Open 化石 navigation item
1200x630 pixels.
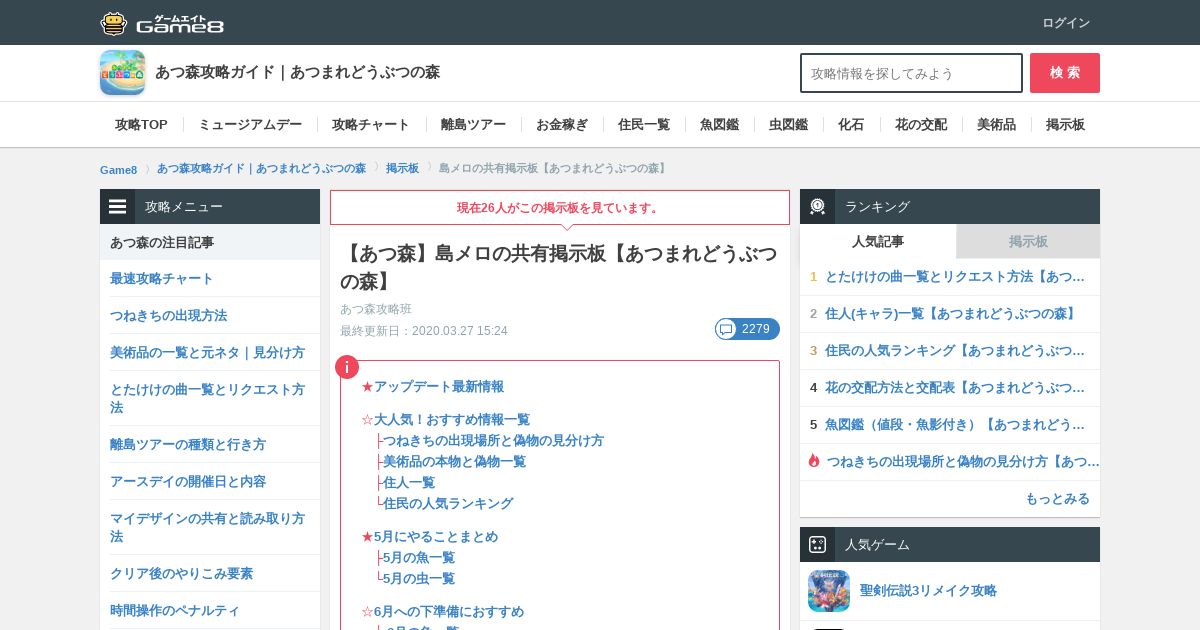[851, 124]
